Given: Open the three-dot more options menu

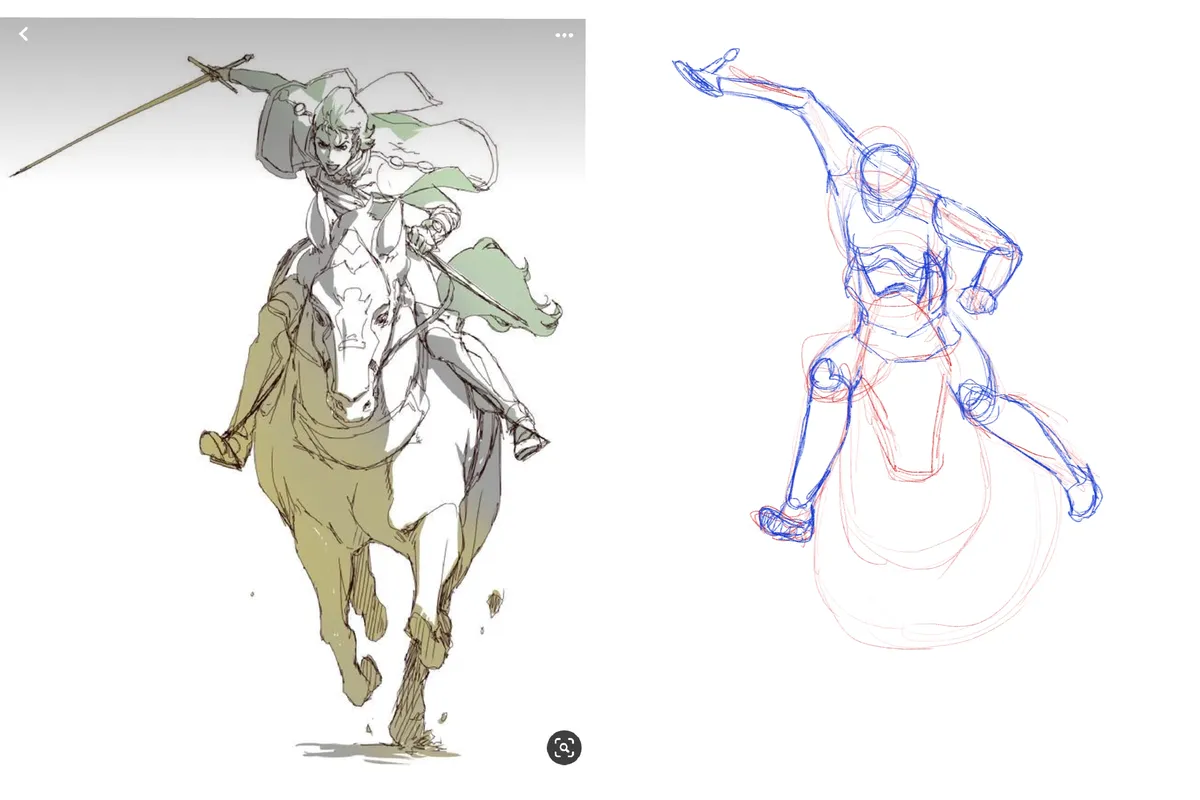Looking at the screenshot, I should coord(564,35).
